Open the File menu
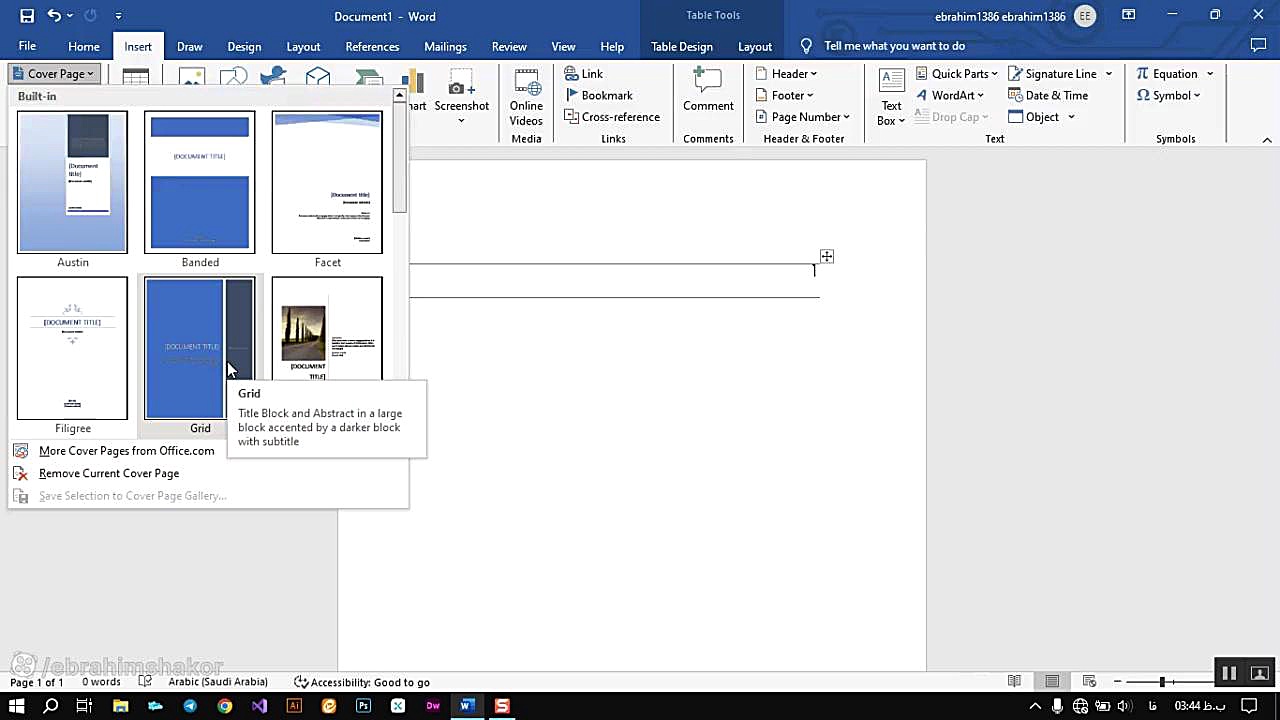 tap(27, 46)
